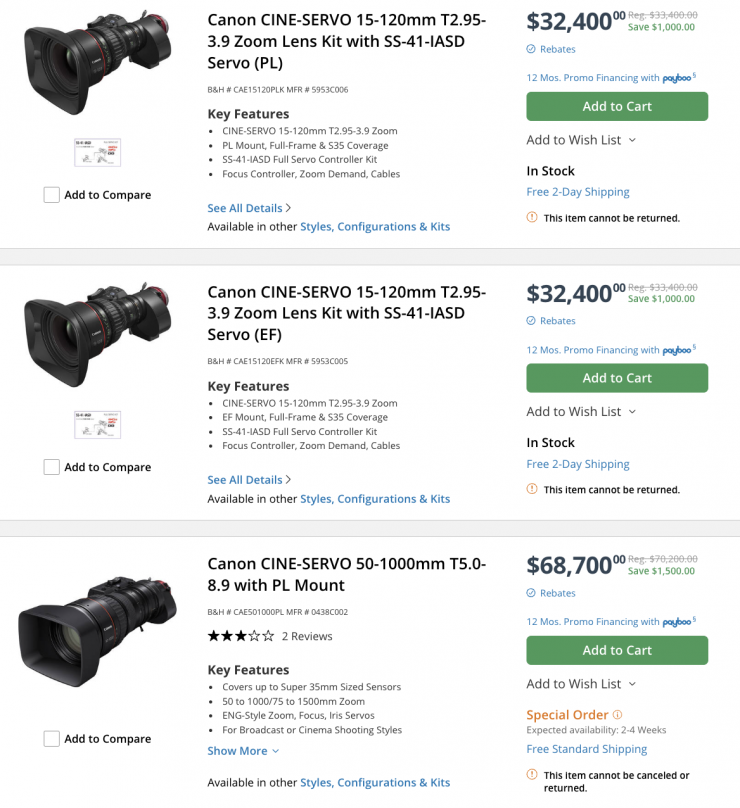740x808 pixels.
Task: Click Rebates badge icon for PL lens kit
Action: pos(531,49)
